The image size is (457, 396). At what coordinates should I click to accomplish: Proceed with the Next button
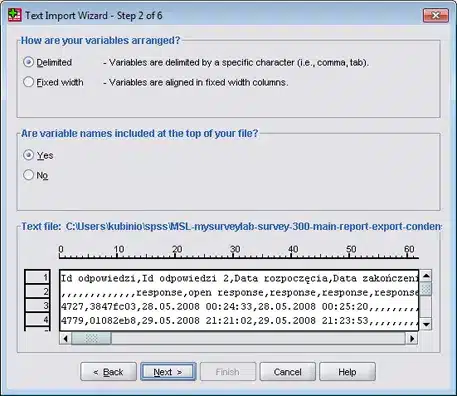[168, 372]
